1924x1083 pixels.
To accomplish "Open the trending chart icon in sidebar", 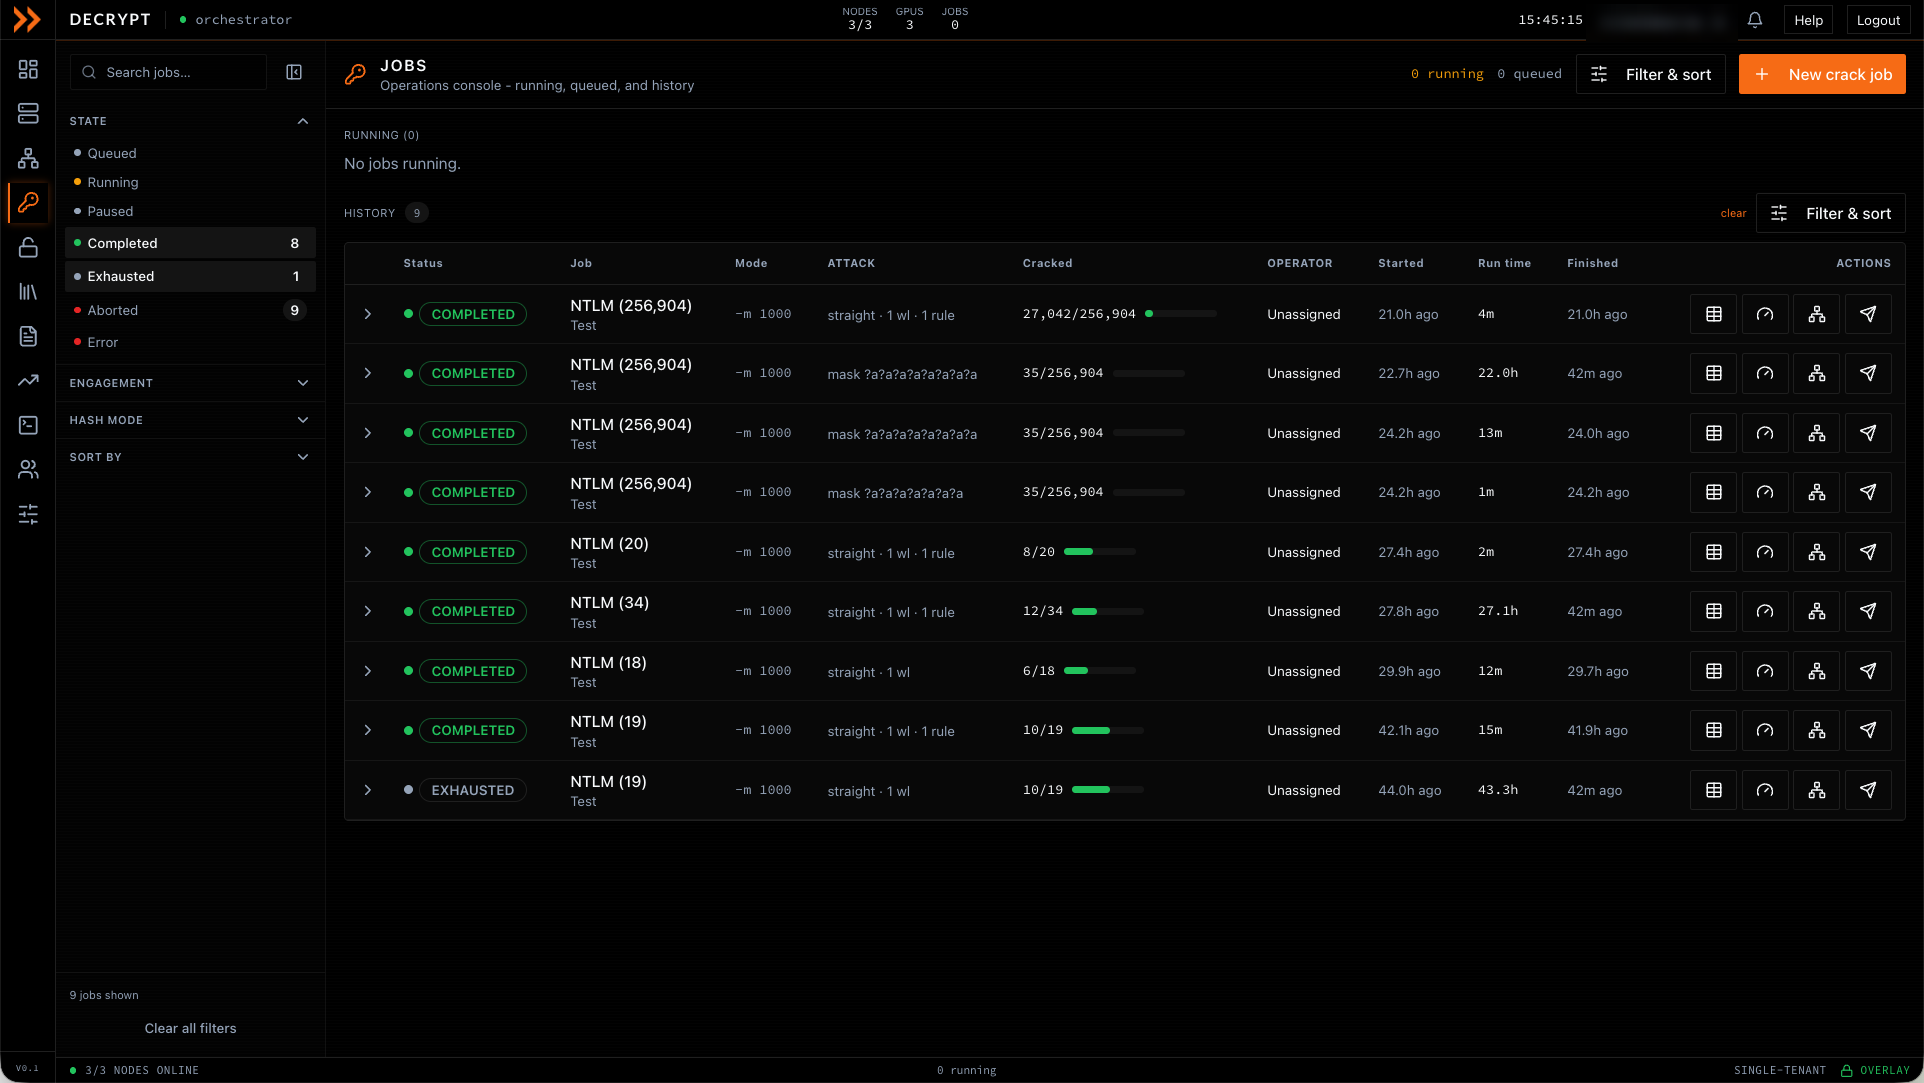I will (x=28, y=380).
